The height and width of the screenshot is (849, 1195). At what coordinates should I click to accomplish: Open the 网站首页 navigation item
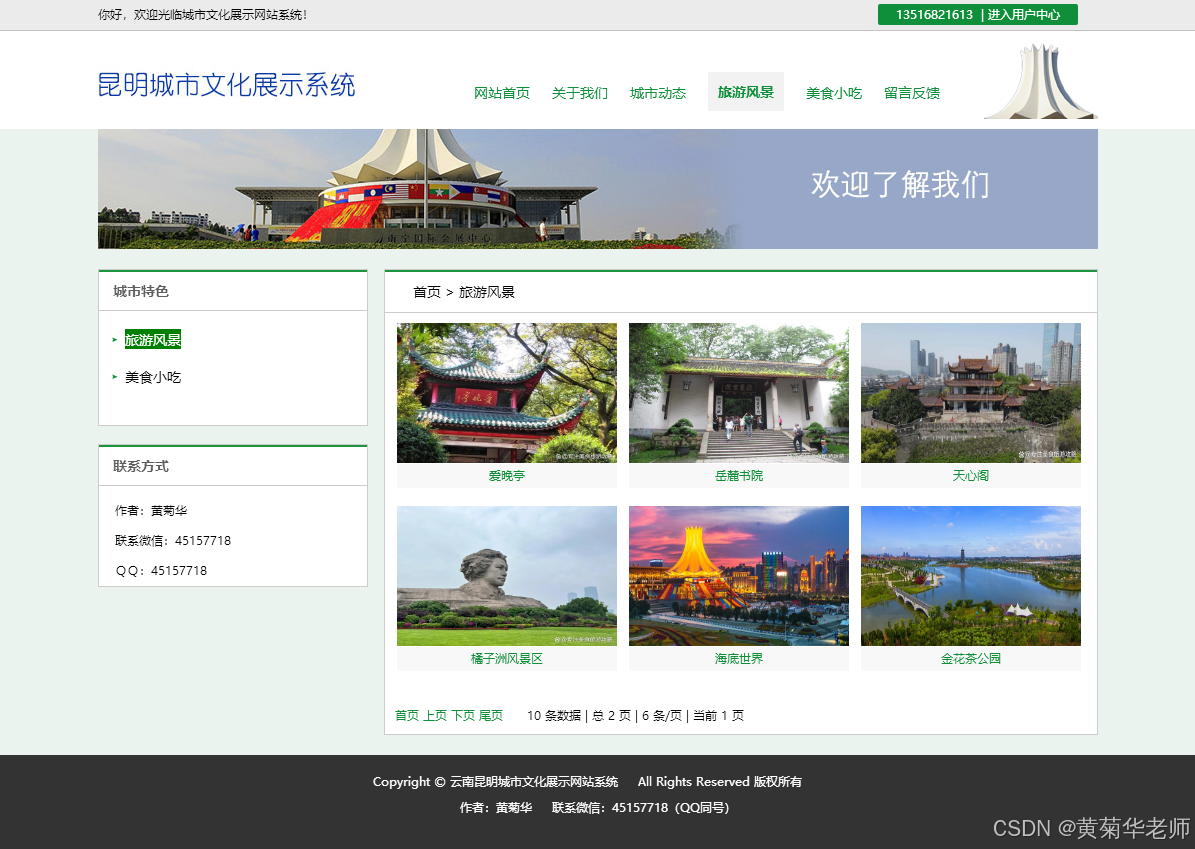point(501,93)
